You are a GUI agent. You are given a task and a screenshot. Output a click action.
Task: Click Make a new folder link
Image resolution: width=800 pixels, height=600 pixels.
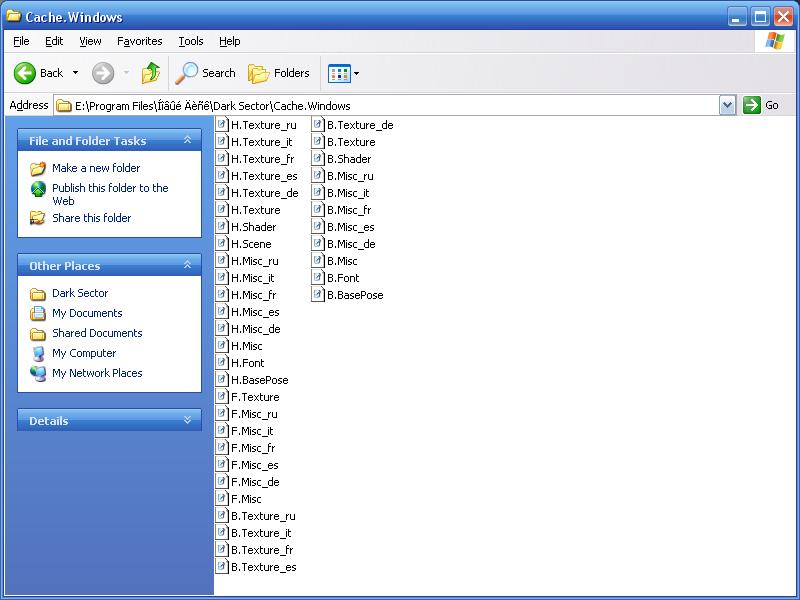[x=96, y=168]
